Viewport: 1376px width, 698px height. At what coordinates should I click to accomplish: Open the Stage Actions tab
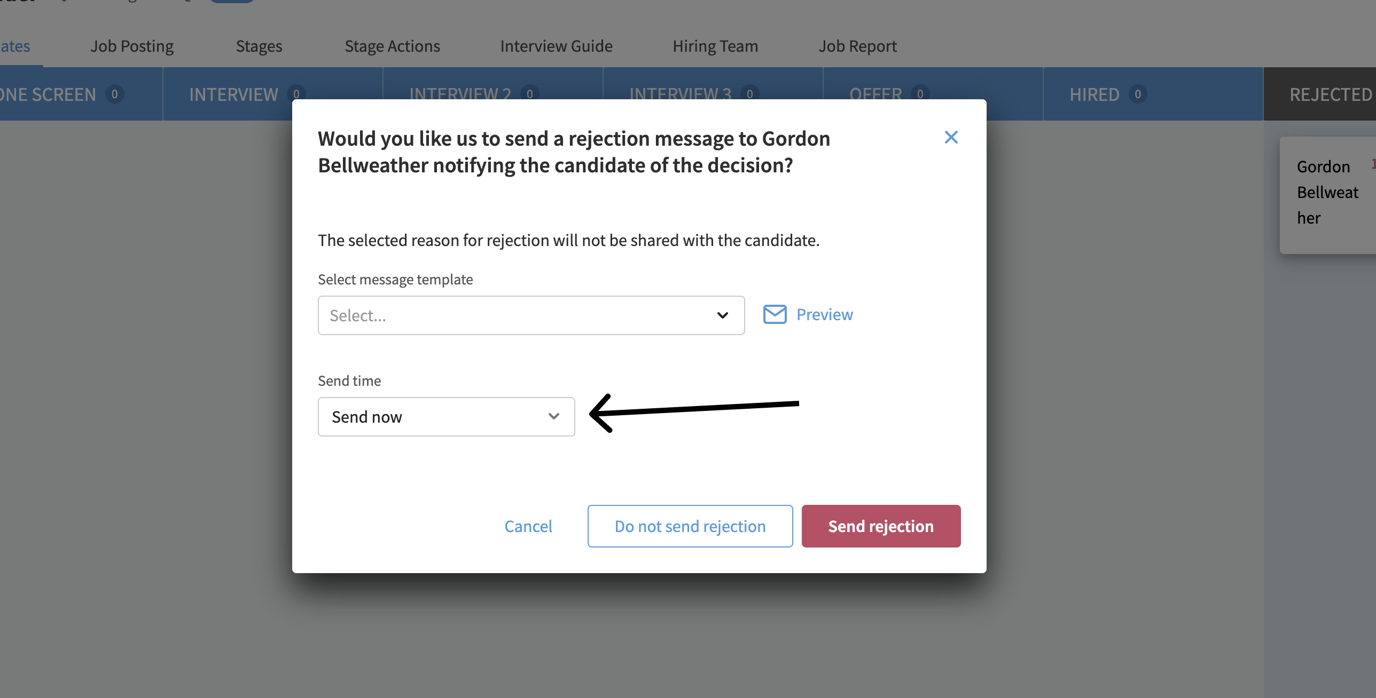(x=392, y=46)
